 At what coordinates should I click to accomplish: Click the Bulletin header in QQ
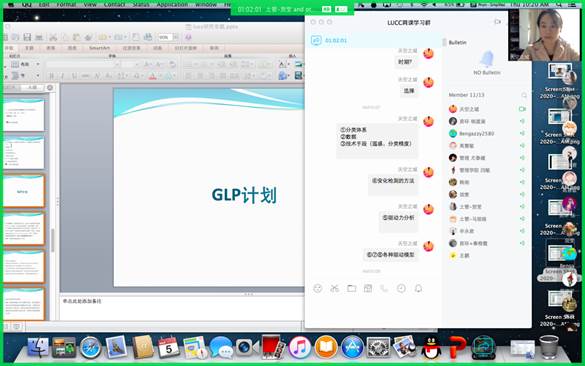tap(457, 43)
